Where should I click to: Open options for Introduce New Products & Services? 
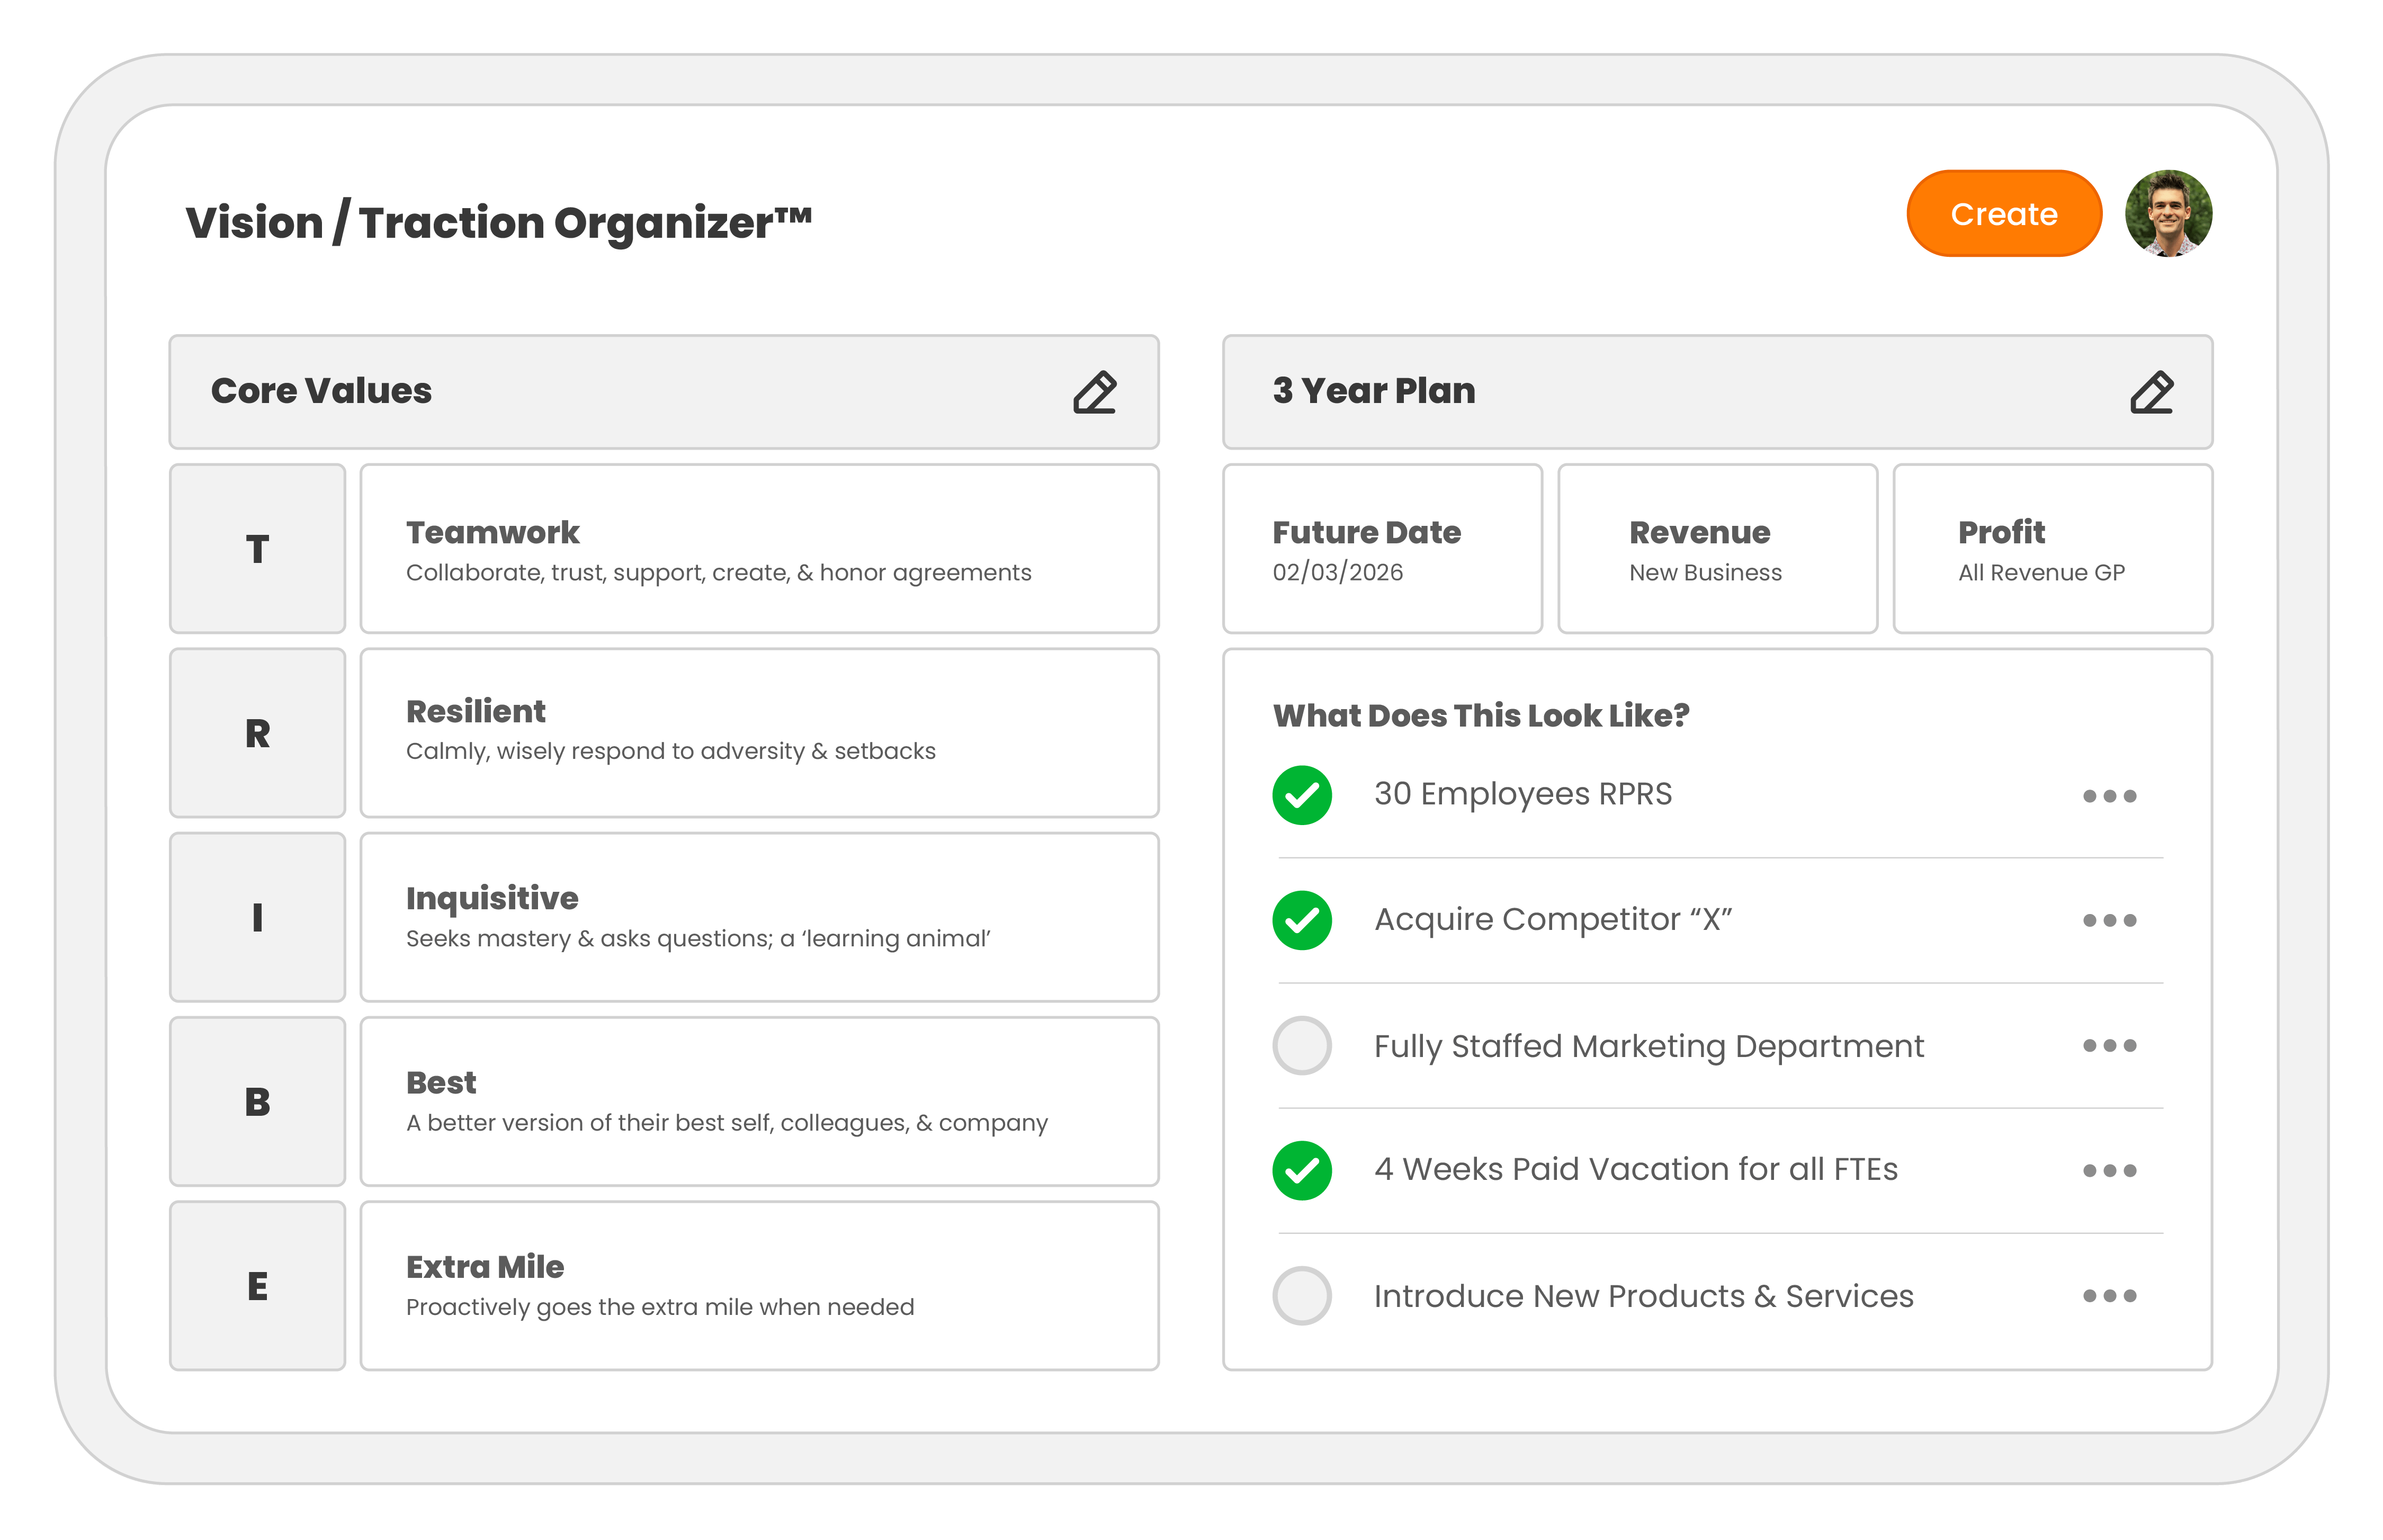2110,1295
